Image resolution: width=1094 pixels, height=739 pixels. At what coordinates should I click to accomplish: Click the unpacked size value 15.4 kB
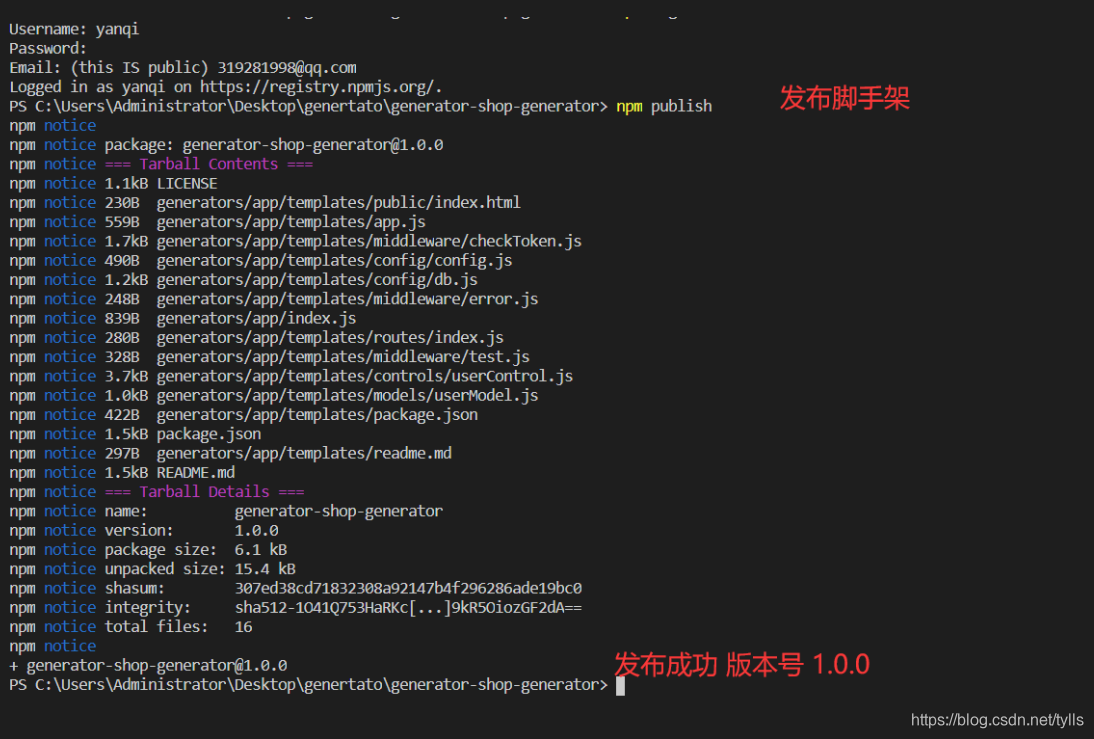(265, 569)
